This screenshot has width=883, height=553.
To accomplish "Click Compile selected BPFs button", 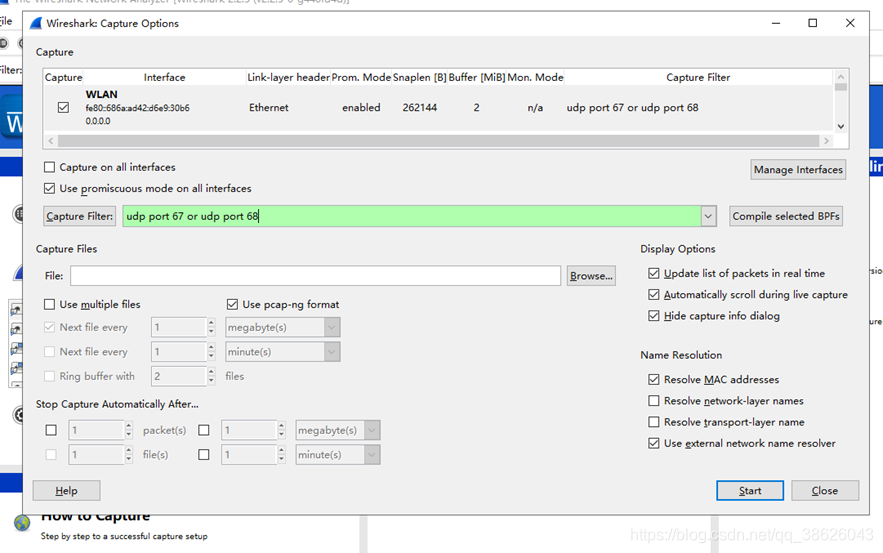I will [x=786, y=216].
